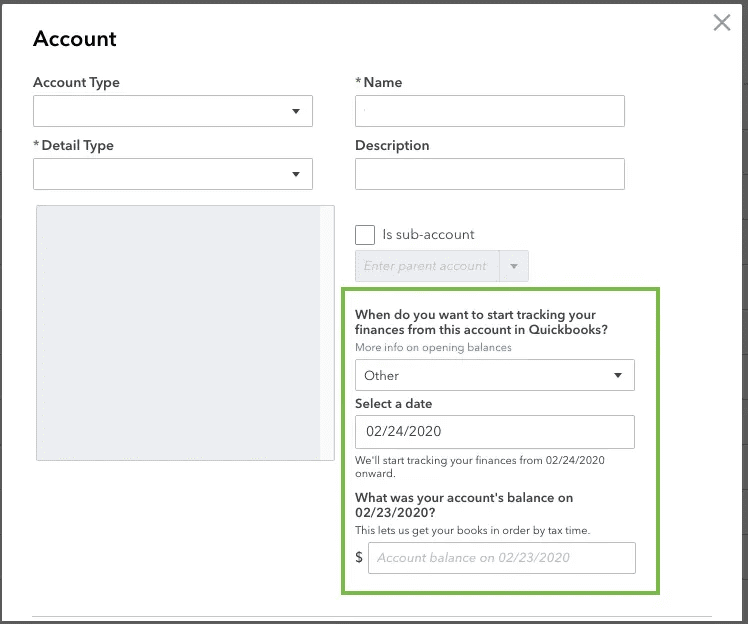Close the Account dialog with the X icon

722,22
